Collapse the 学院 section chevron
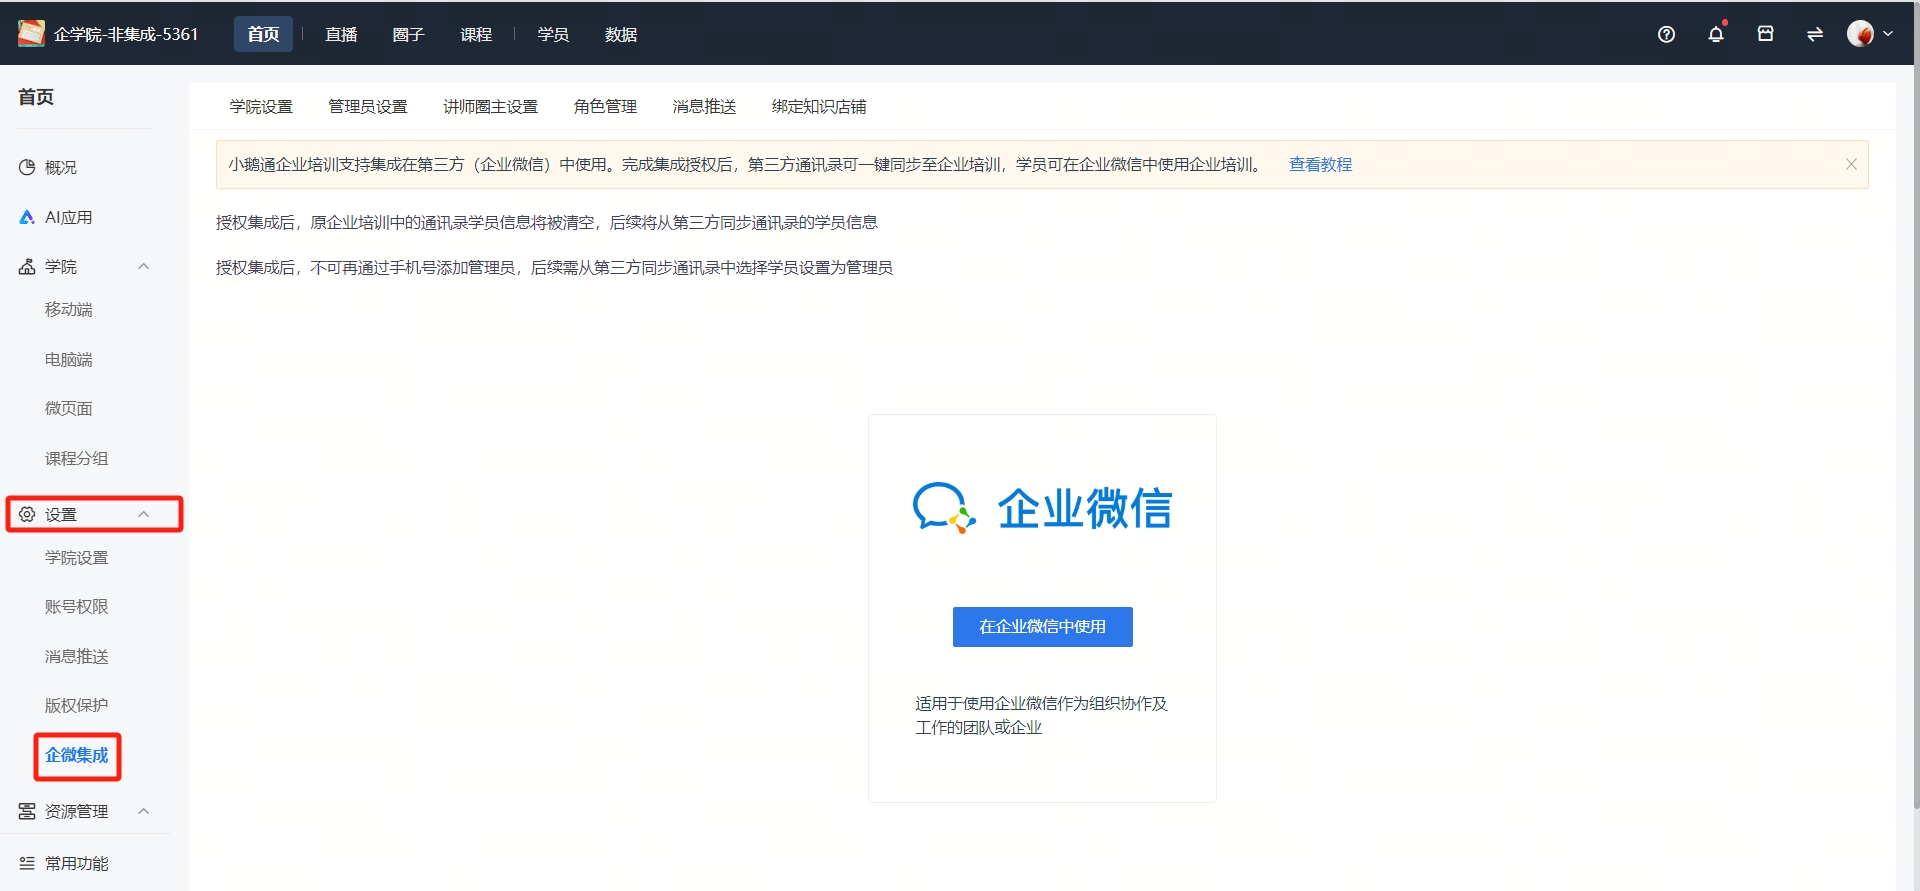This screenshot has width=1920, height=891. (143, 266)
